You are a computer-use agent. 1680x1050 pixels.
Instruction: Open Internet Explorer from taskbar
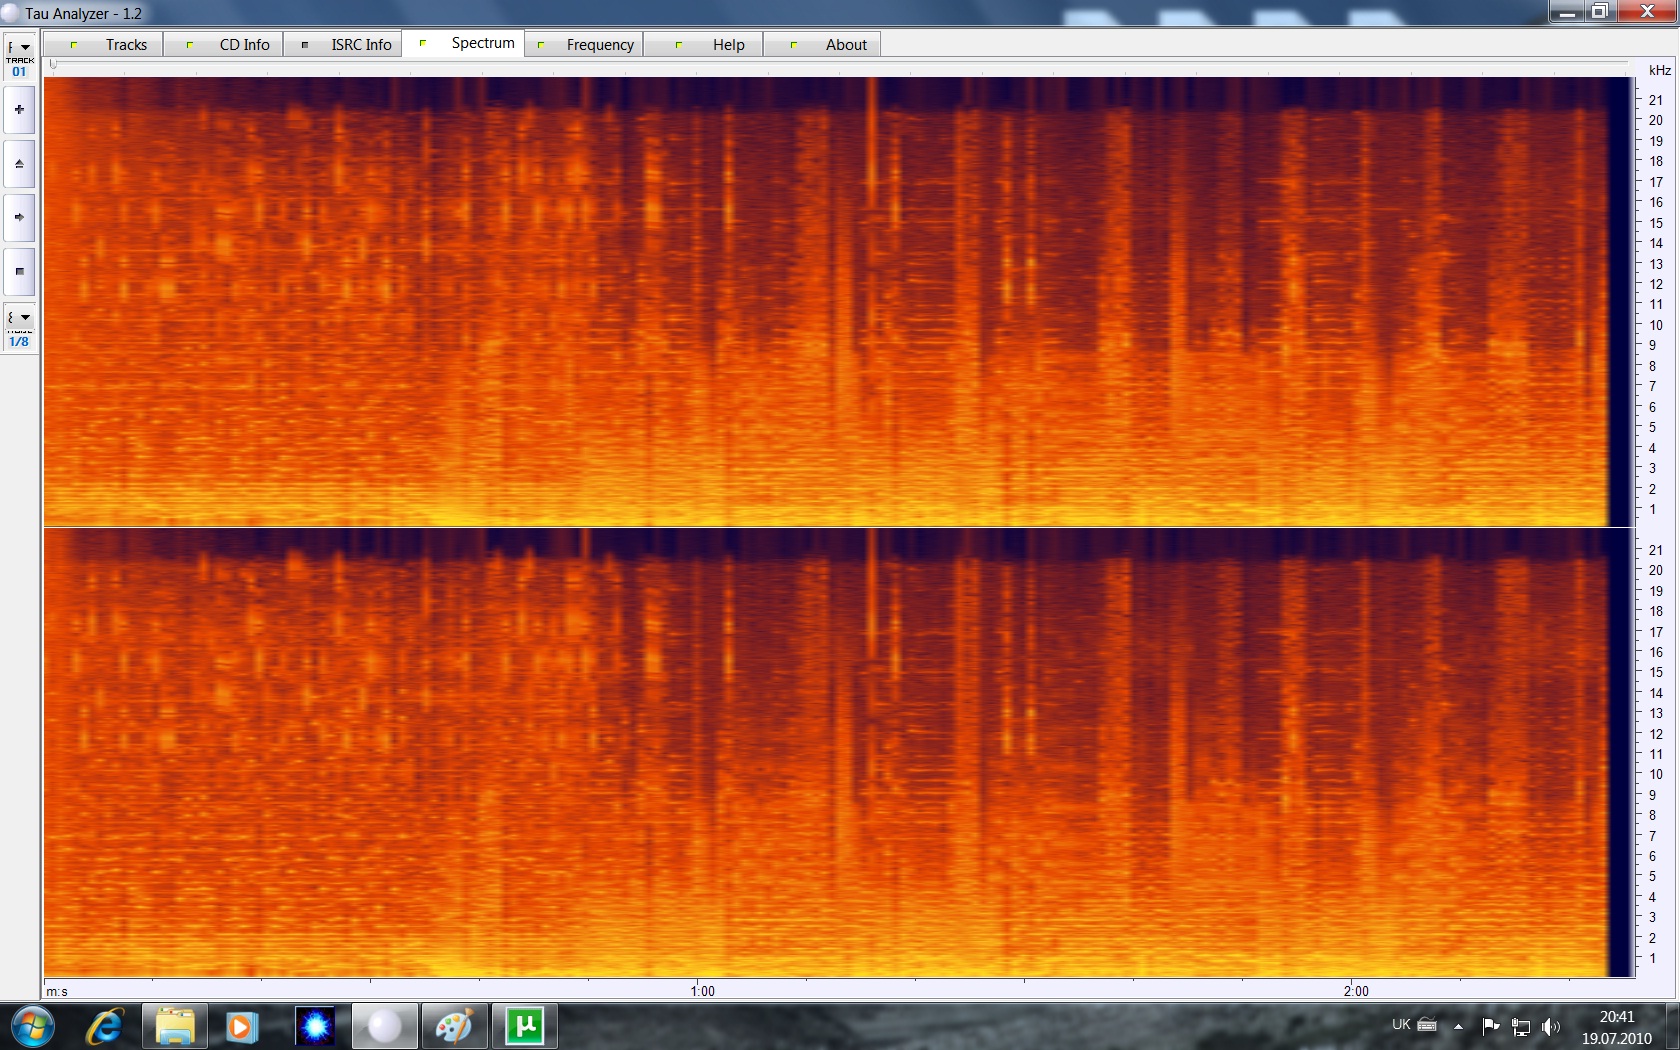click(105, 1026)
